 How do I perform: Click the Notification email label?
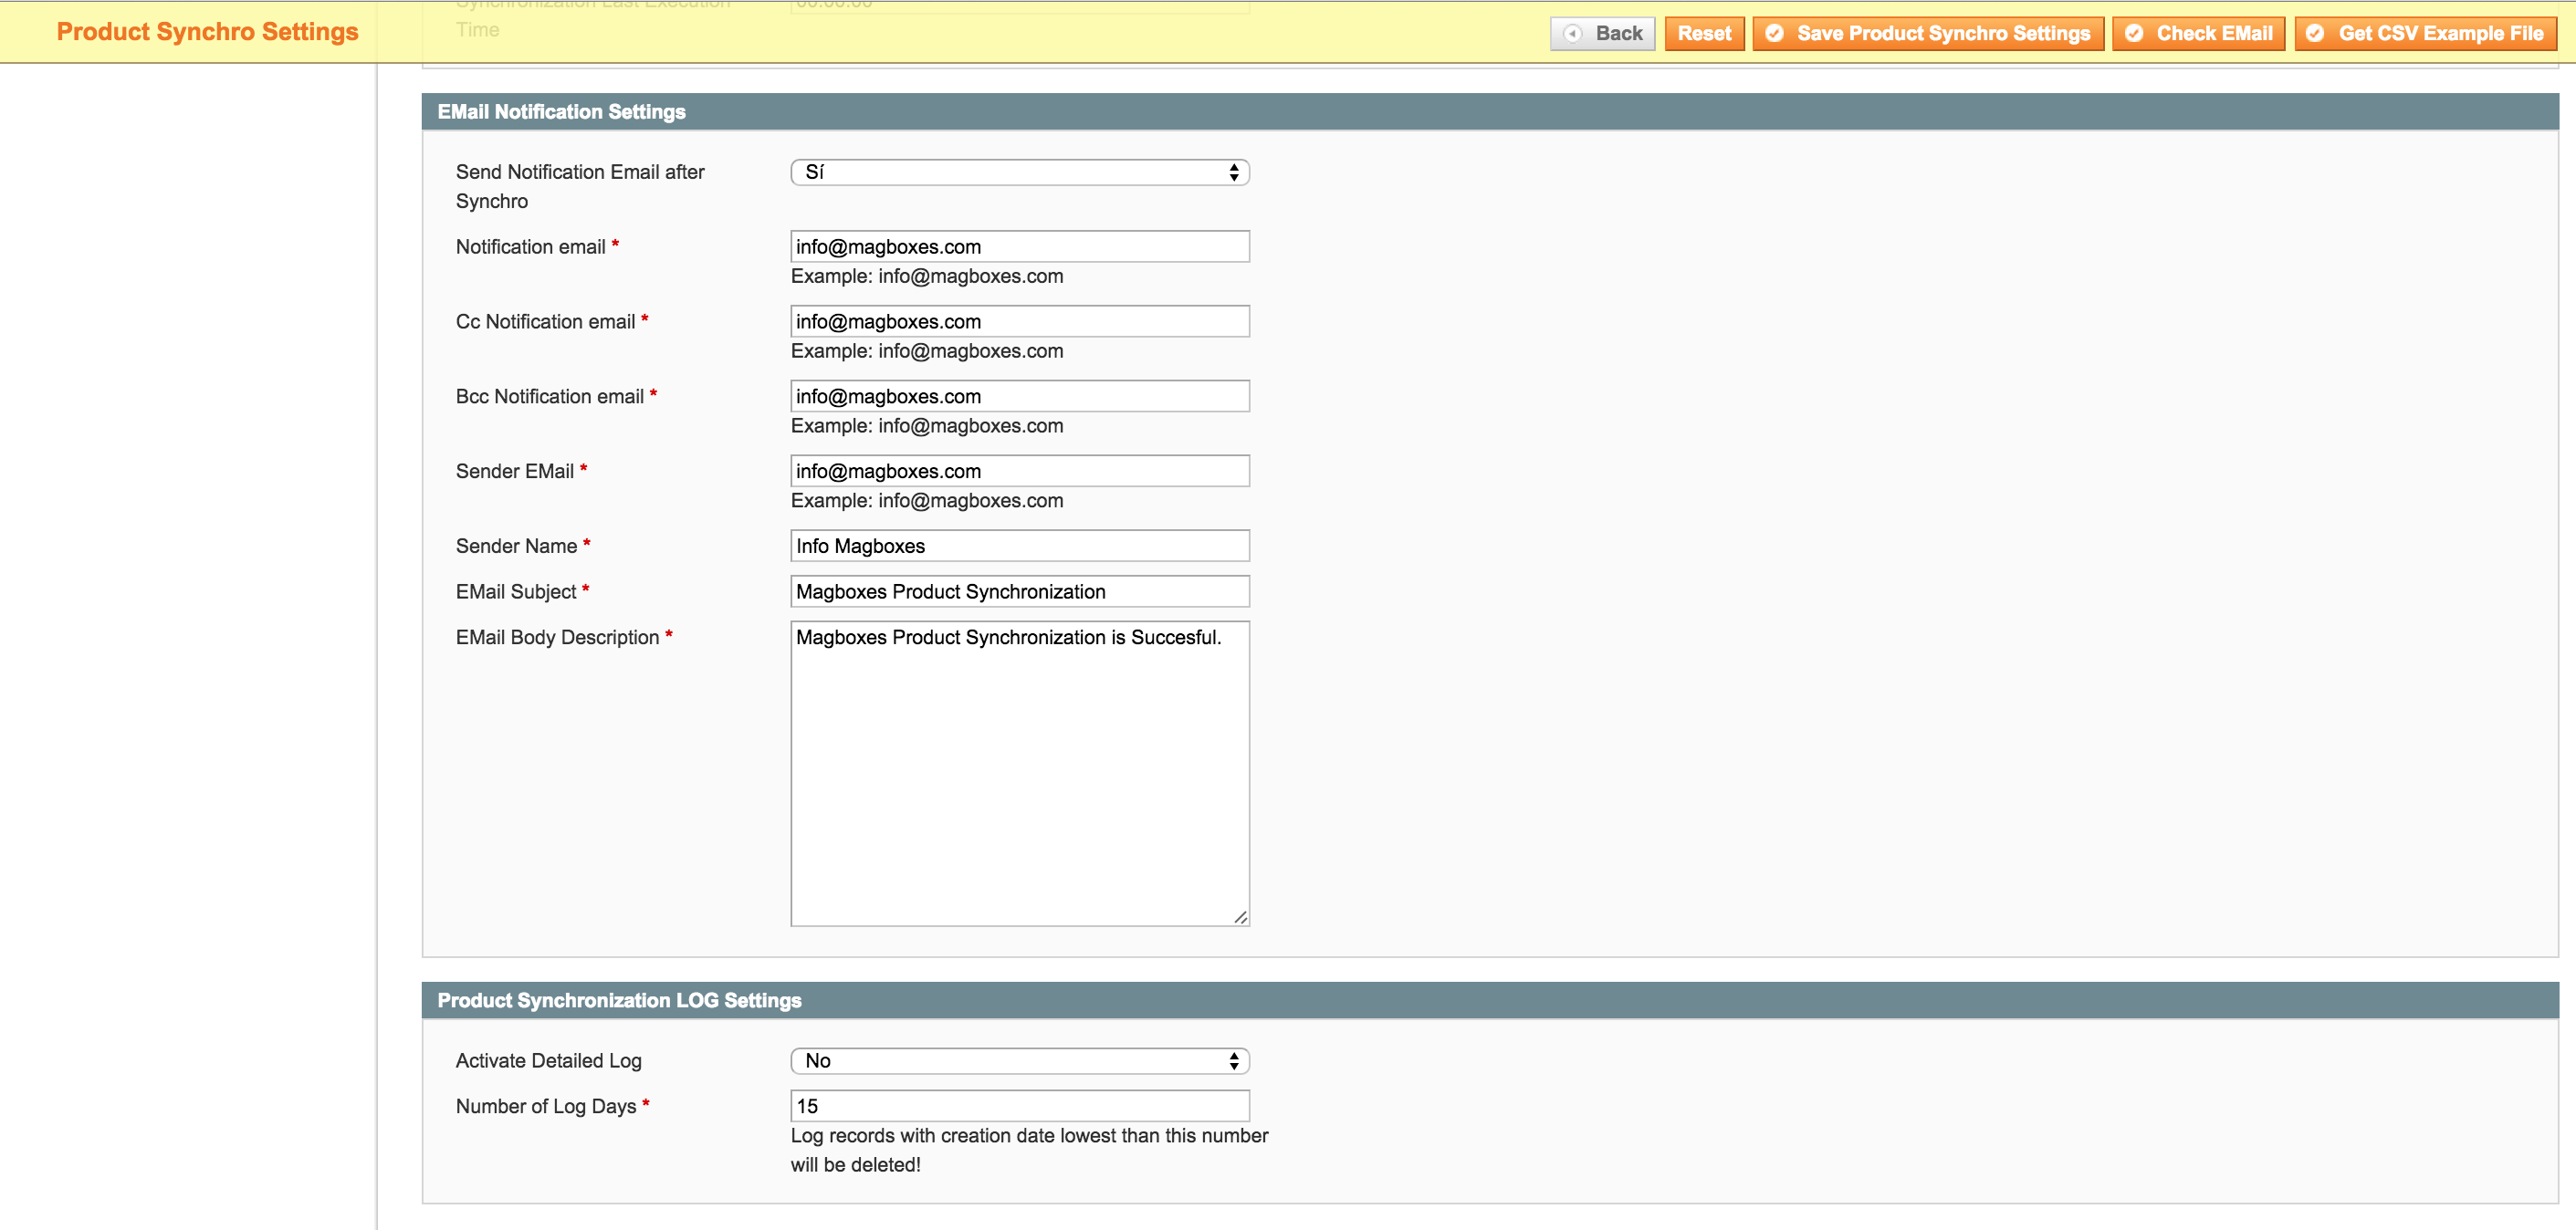pos(530,247)
